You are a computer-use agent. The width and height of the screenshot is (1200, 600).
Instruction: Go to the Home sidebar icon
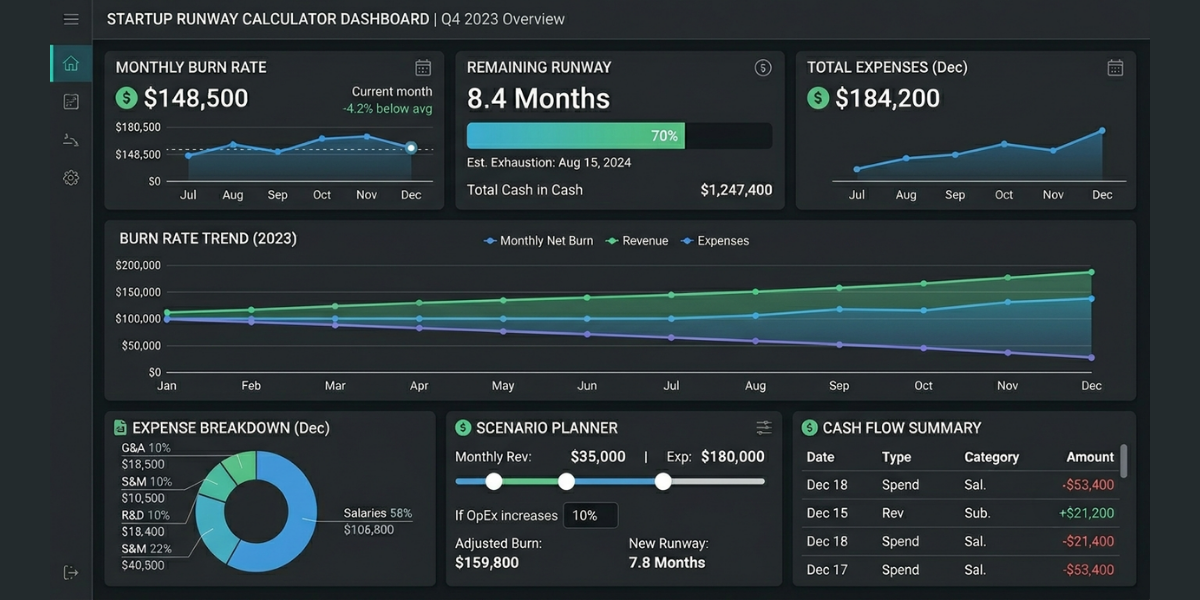coord(70,63)
